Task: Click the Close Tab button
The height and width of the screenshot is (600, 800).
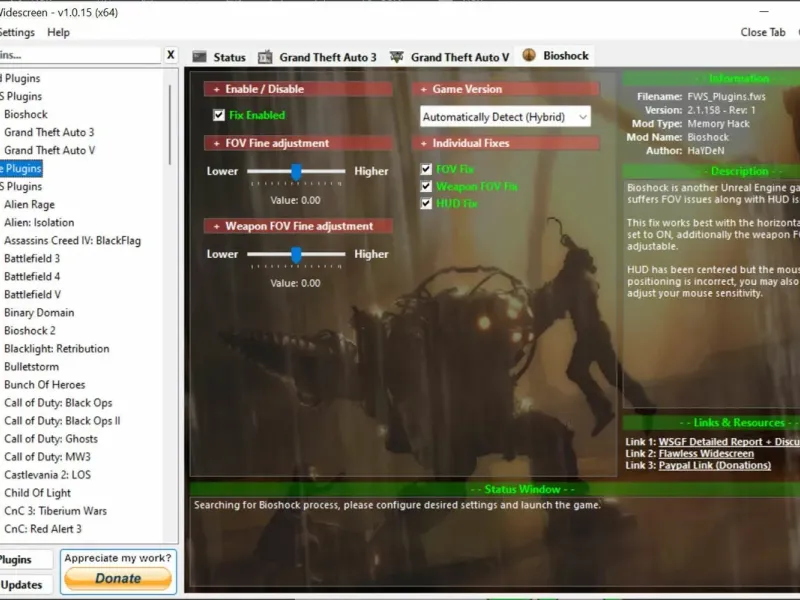Action: (x=763, y=32)
